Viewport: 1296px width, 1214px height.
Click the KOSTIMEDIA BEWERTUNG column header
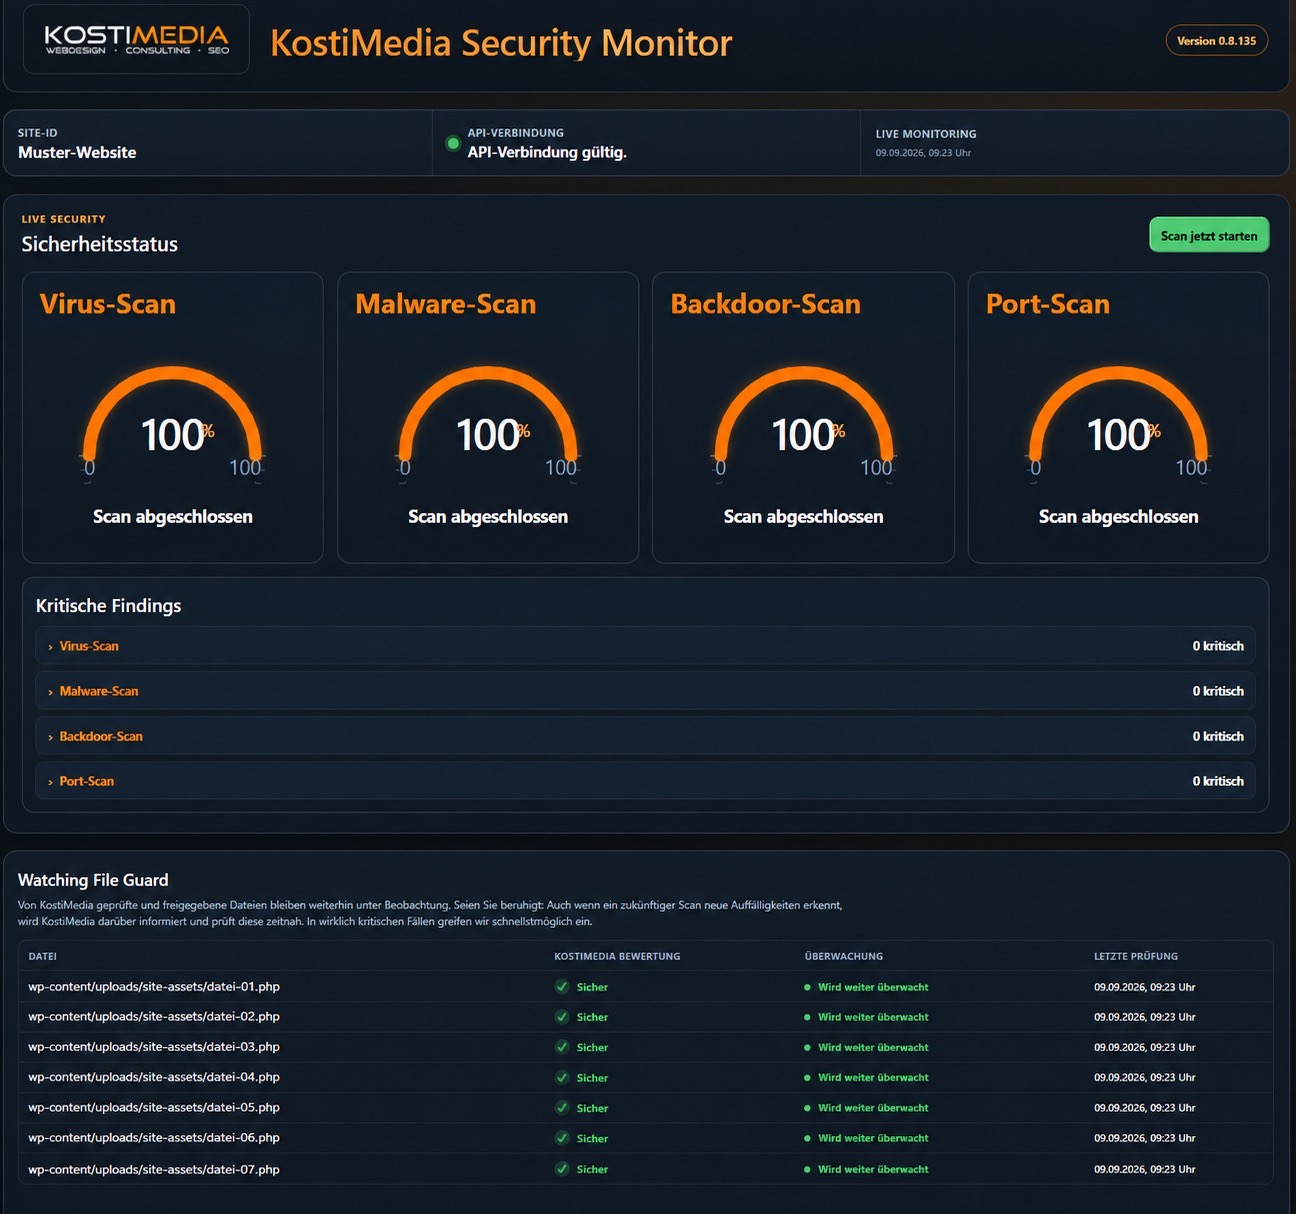click(x=617, y=957)
